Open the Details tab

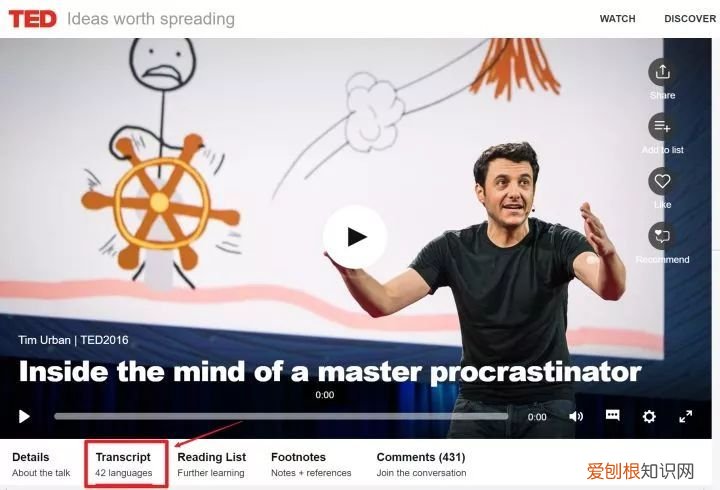point(41,464)
